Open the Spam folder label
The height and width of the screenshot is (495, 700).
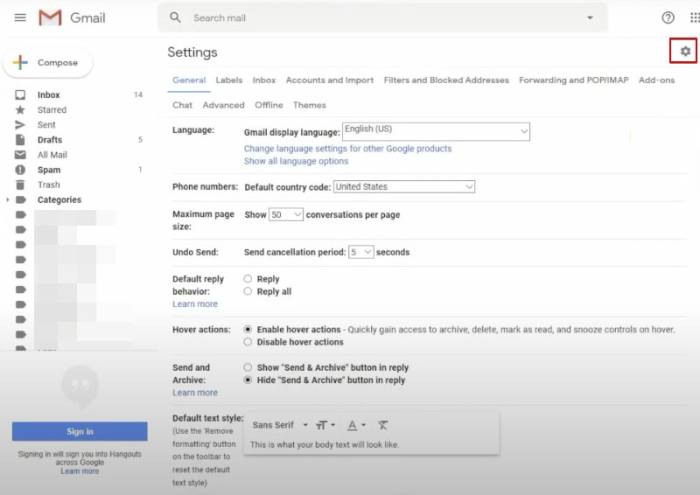coord(49,170)
